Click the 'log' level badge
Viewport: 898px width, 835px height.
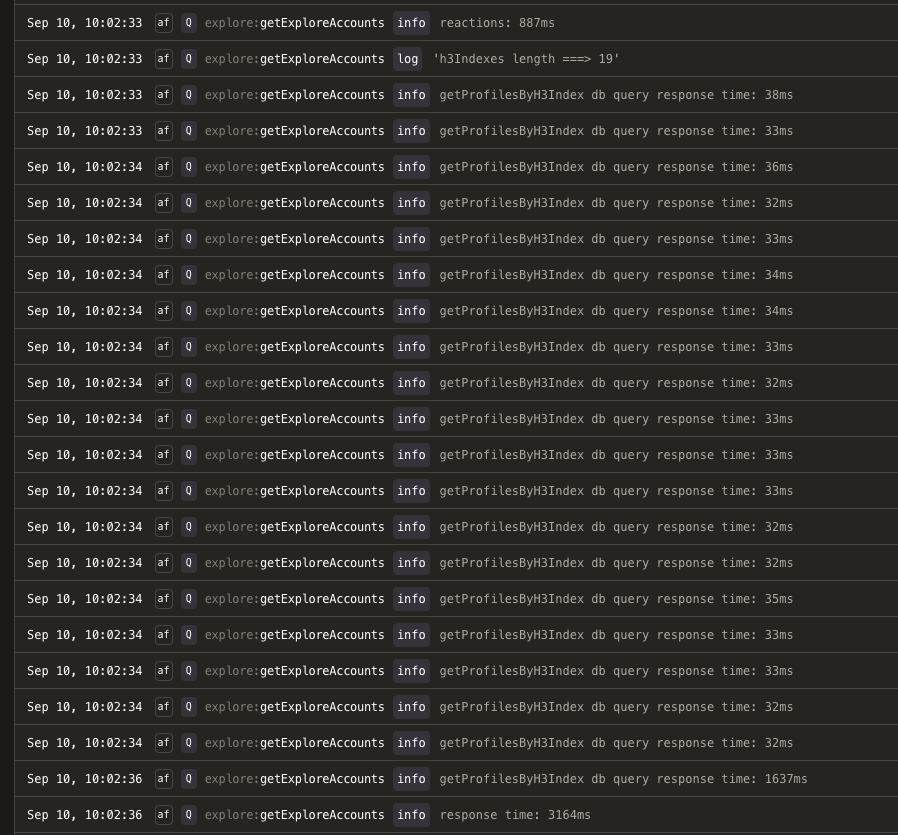(x=408, y=59)
